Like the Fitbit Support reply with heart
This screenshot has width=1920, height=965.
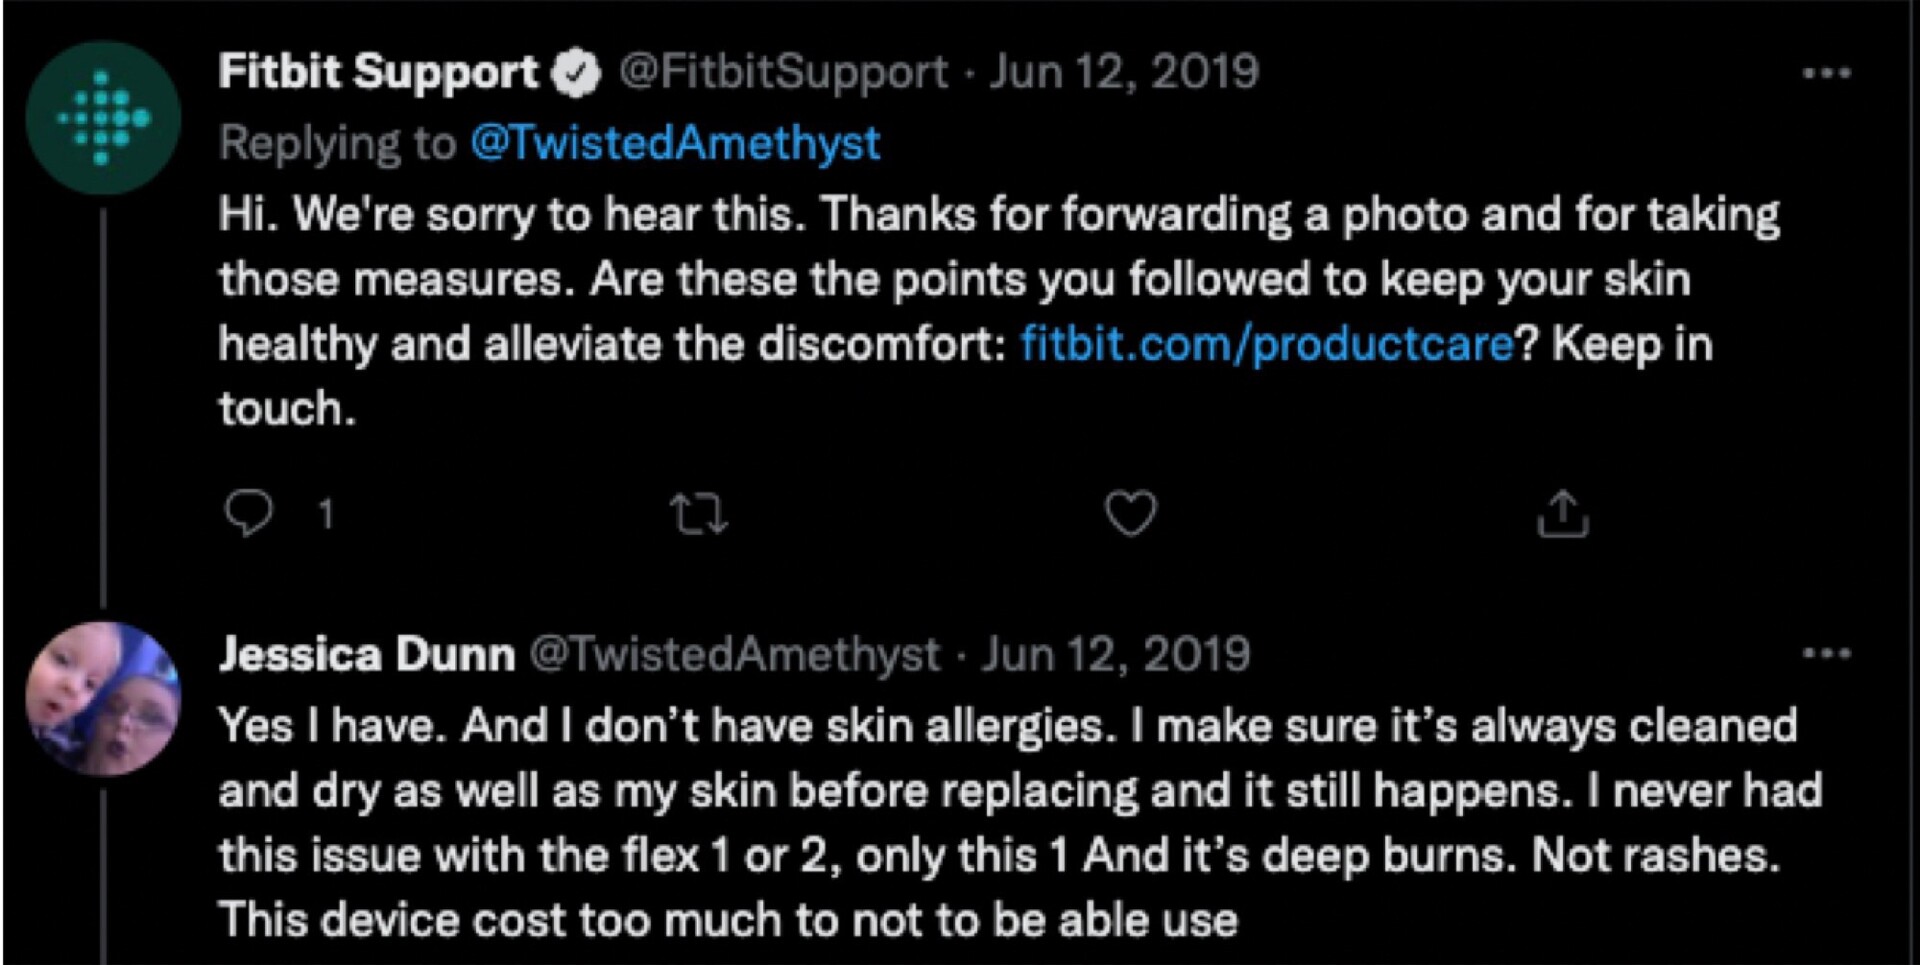pos(1130,513)
